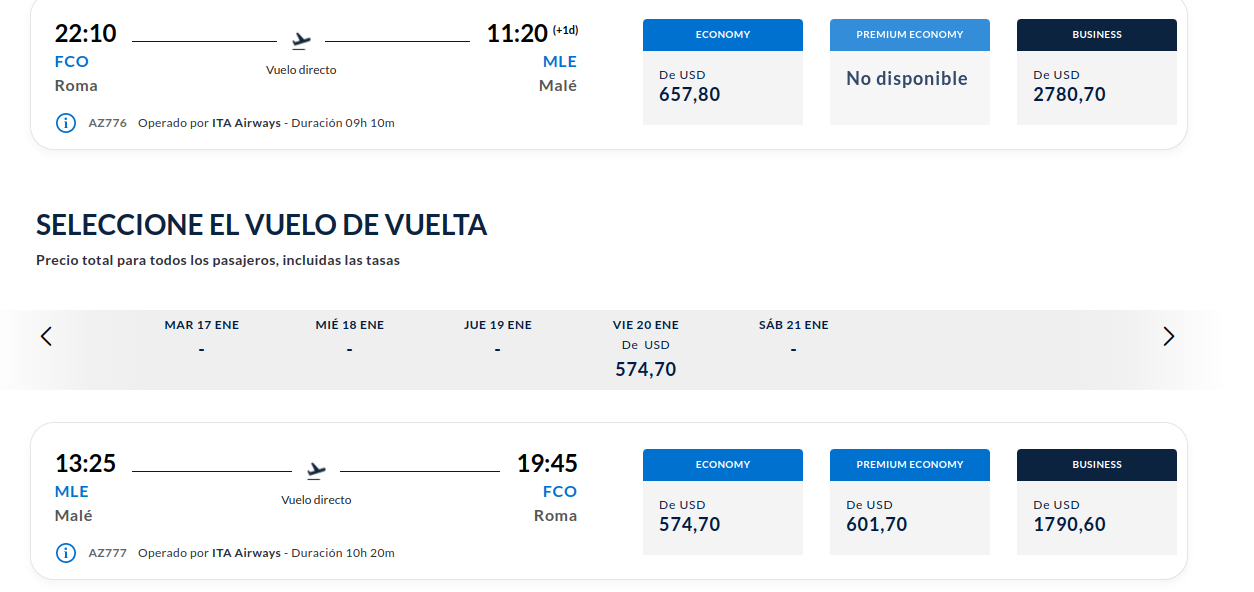
Task: Select JUE 19 ENE return date
Action: 498,338
